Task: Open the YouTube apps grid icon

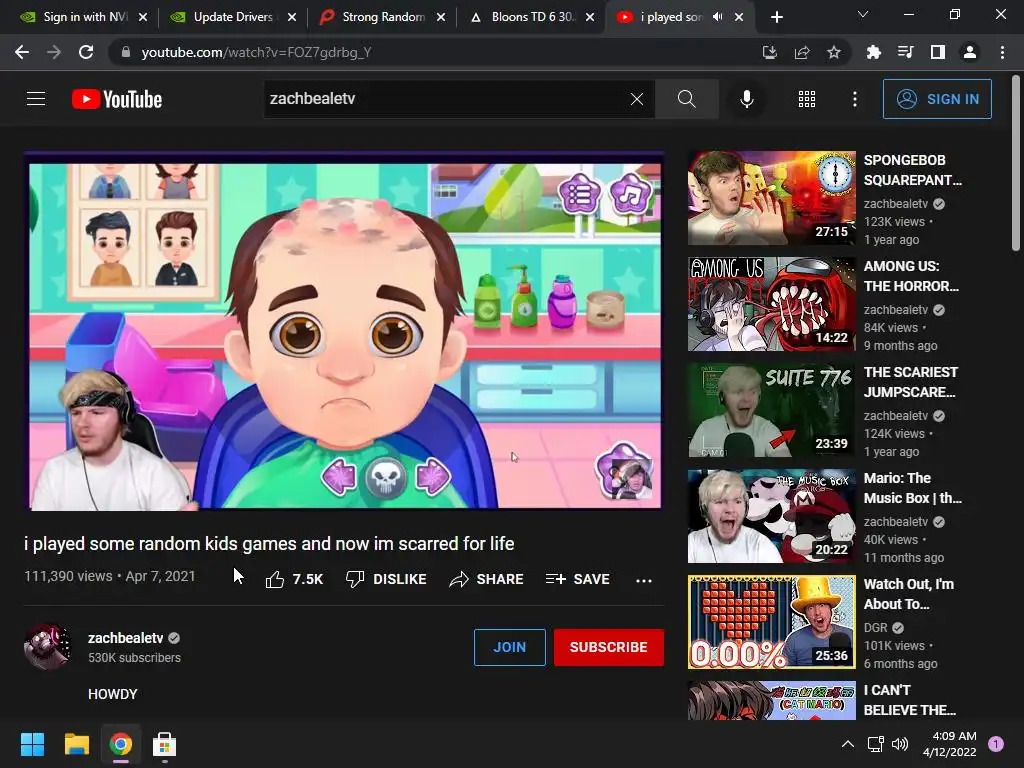Action: (807, 99)
